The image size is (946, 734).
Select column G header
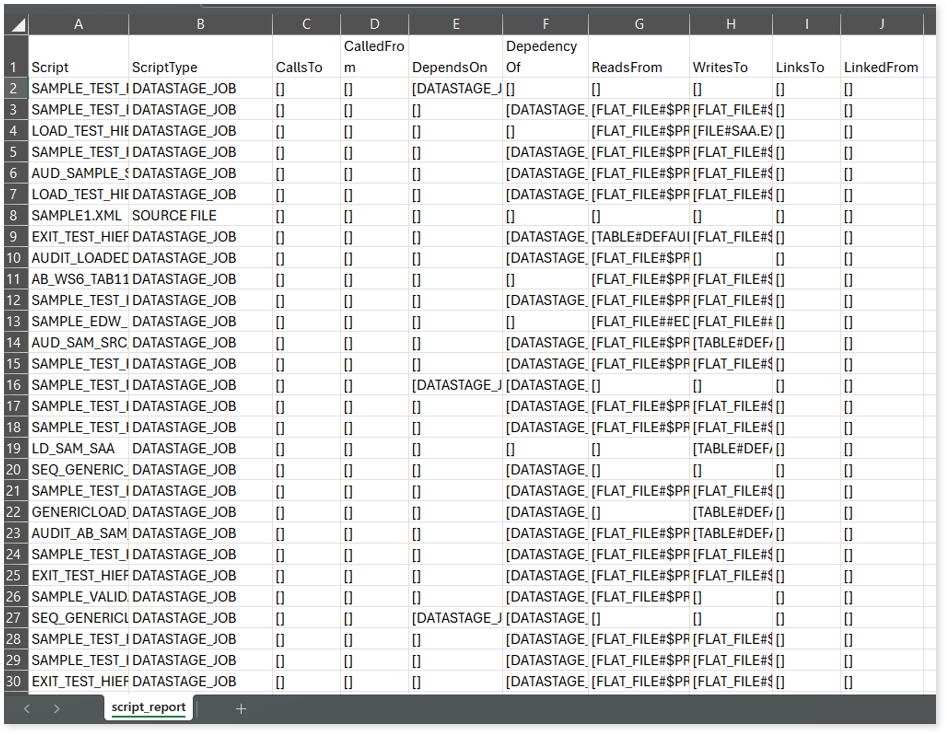[x=638, y=24]
